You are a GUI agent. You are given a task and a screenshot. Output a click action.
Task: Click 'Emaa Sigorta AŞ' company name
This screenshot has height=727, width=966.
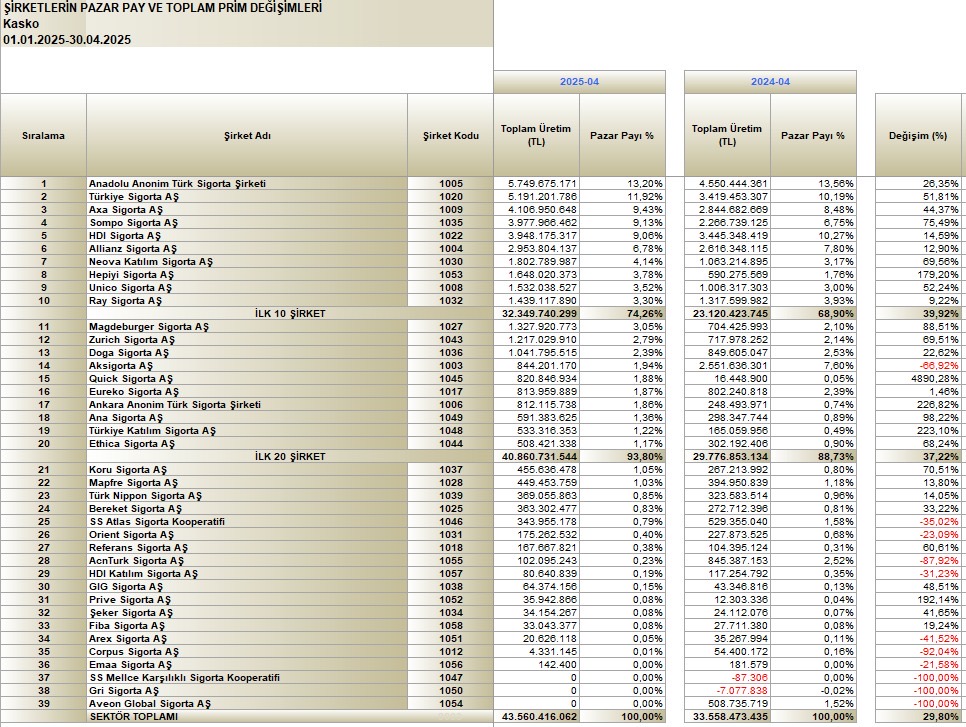pyautogui.click(x=130, y=664)
